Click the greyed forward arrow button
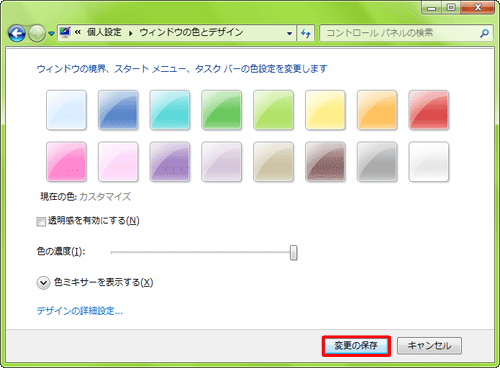The width and height of the screenshot is (500, 368). [x=37, y=33]
